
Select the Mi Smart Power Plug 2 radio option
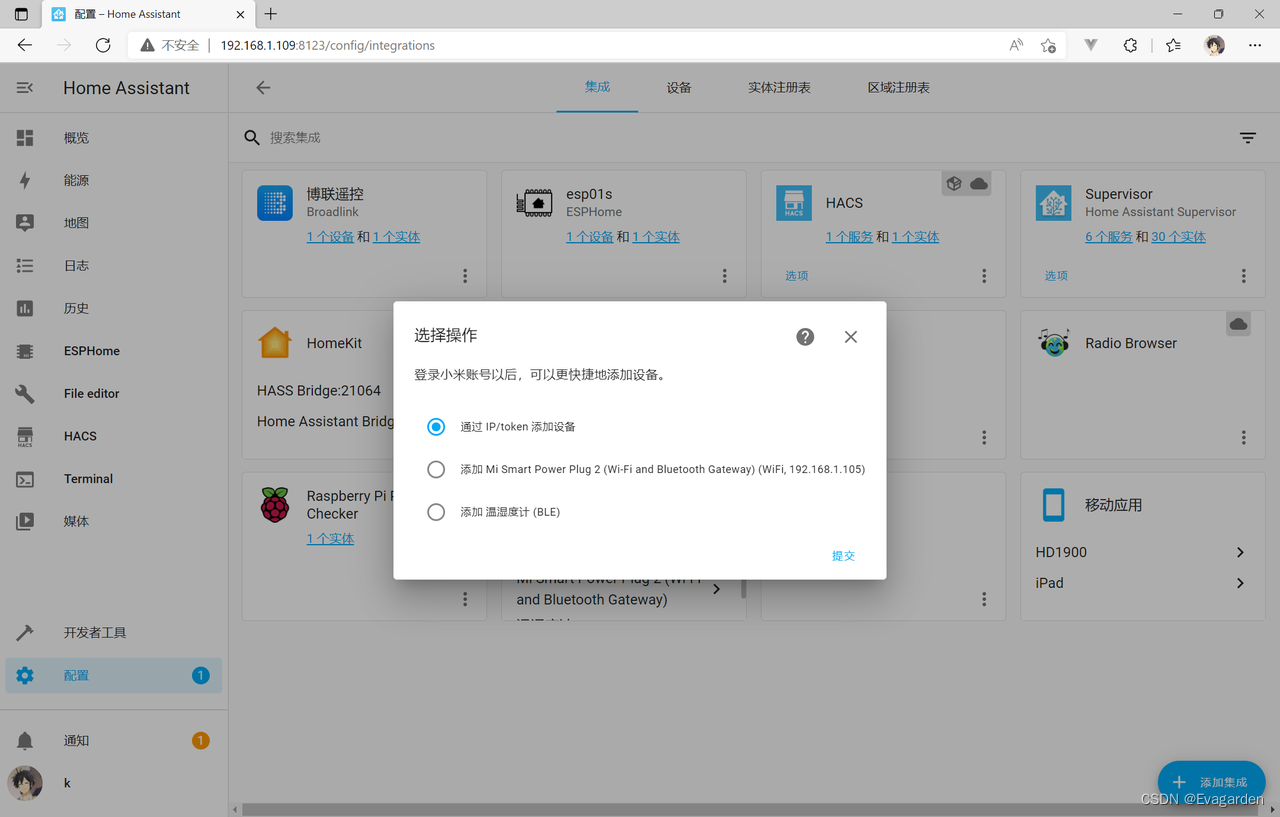436,469
